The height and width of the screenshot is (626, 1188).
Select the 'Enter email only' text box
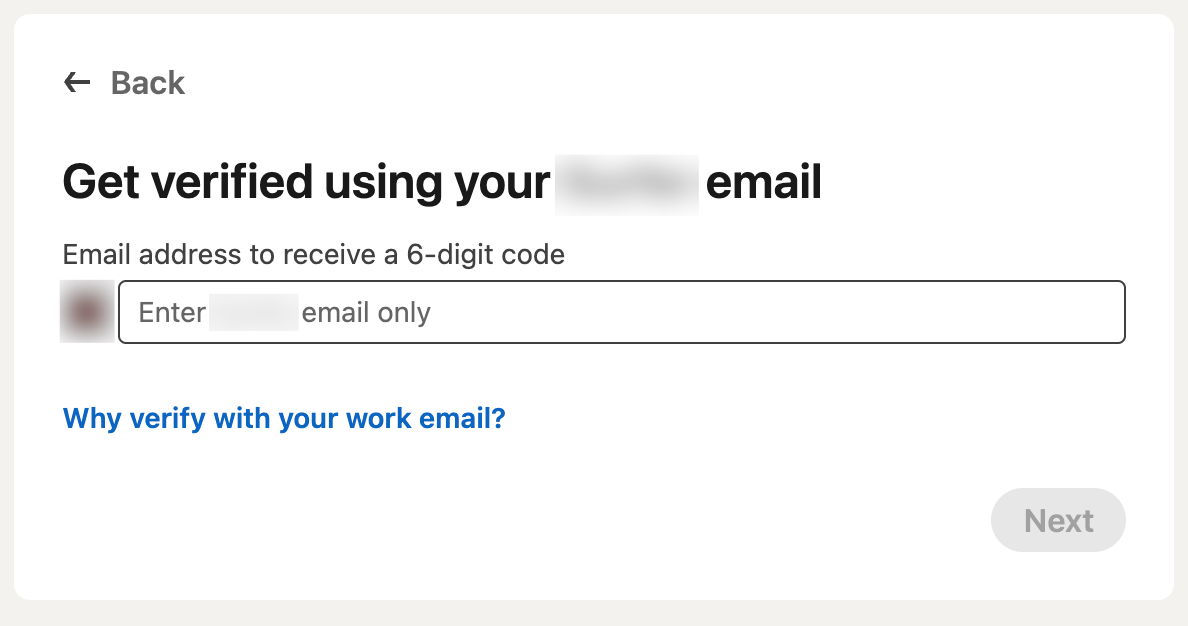click(x=622, y=312)
